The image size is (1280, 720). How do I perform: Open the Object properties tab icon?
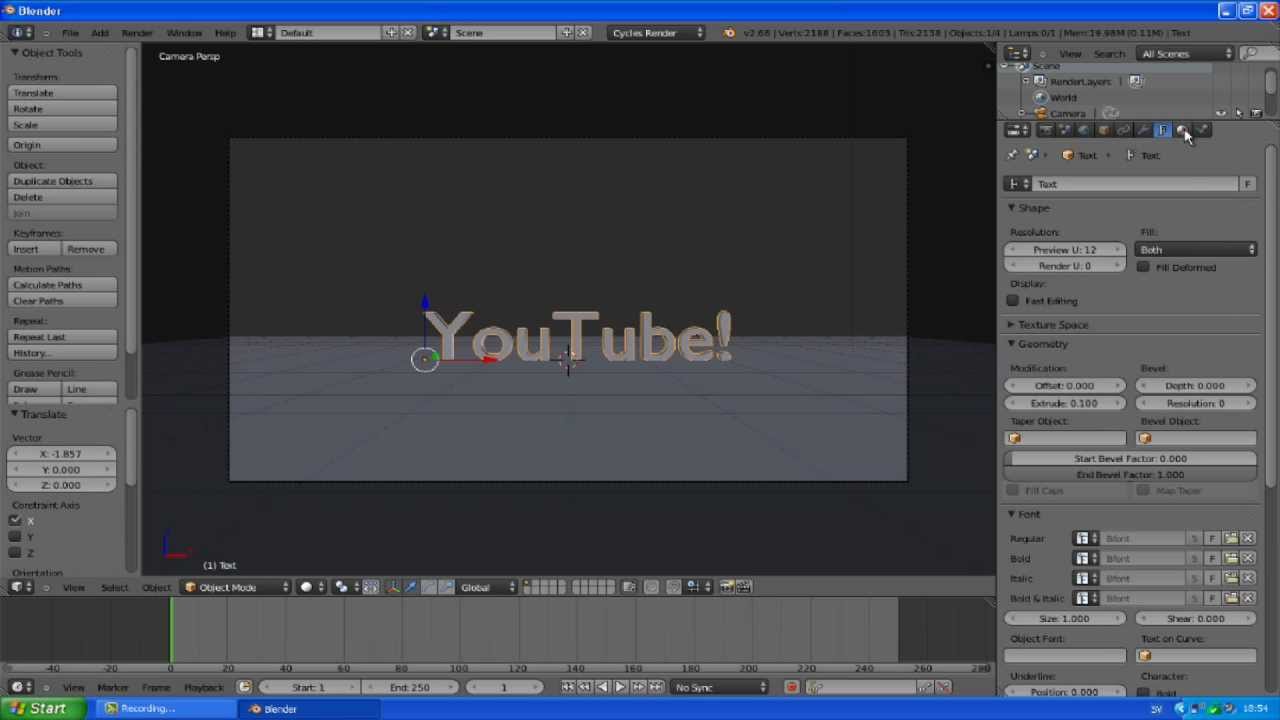[1104, 130]
